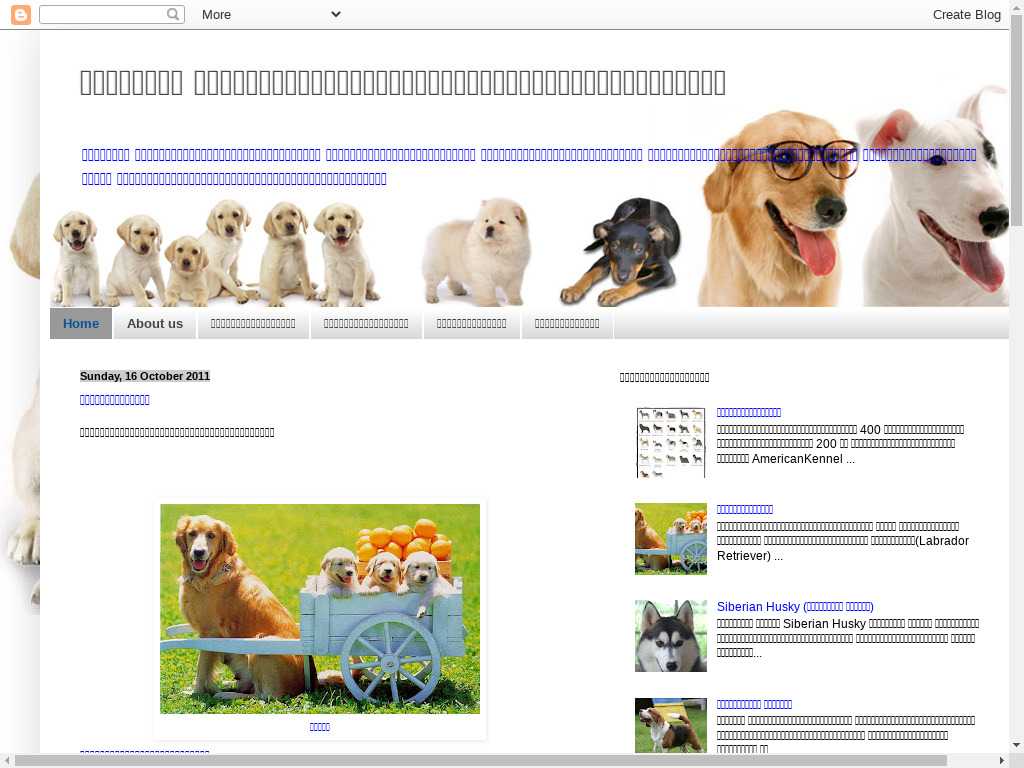1024x768 pixels.
Task: Open the fifth navigation tab
Action: pos(472,323)
